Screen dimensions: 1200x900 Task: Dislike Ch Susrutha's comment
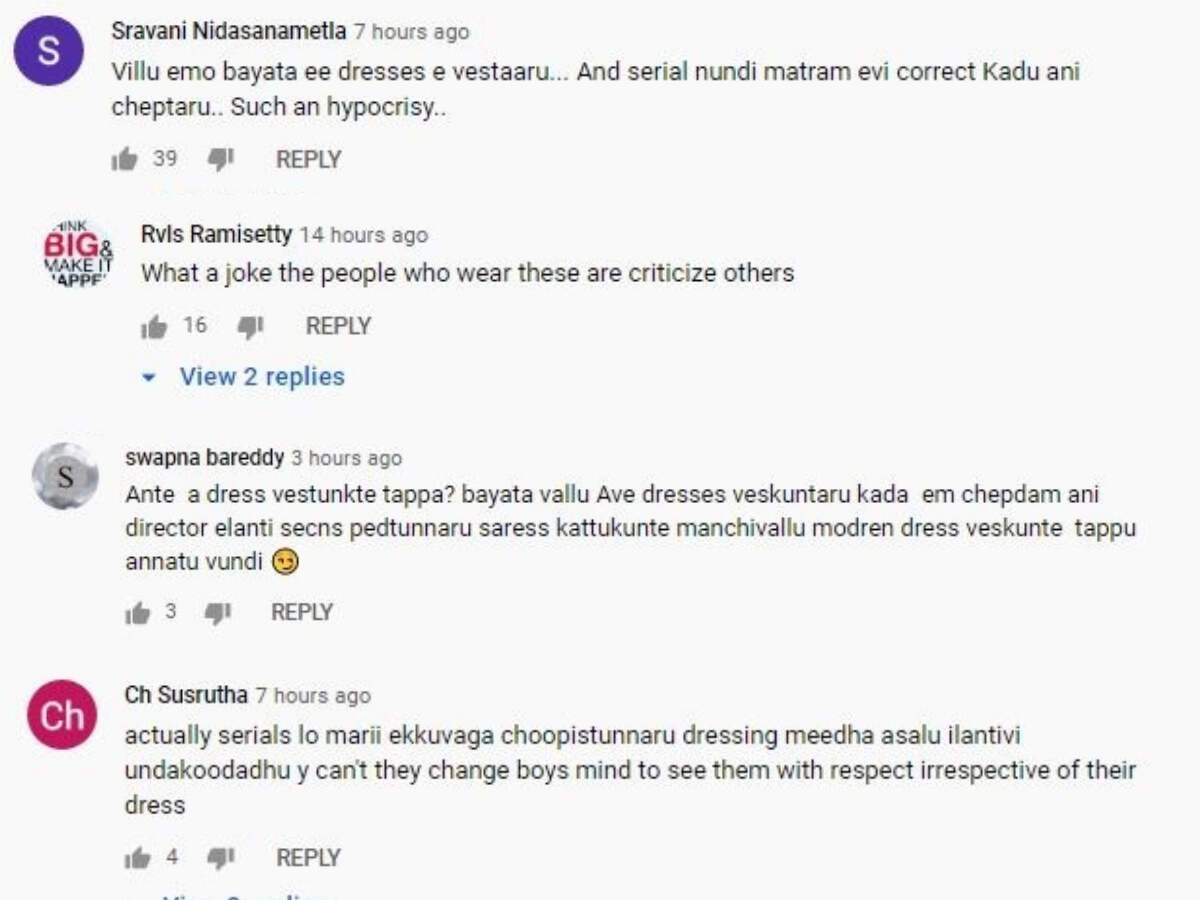[221, 858]
